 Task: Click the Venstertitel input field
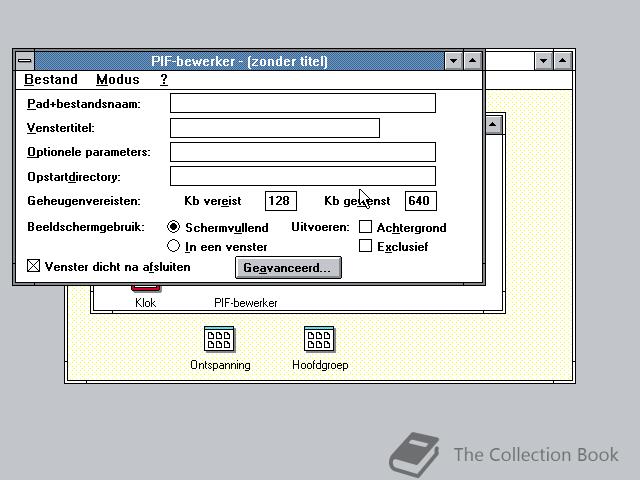[x=275, y=128]
